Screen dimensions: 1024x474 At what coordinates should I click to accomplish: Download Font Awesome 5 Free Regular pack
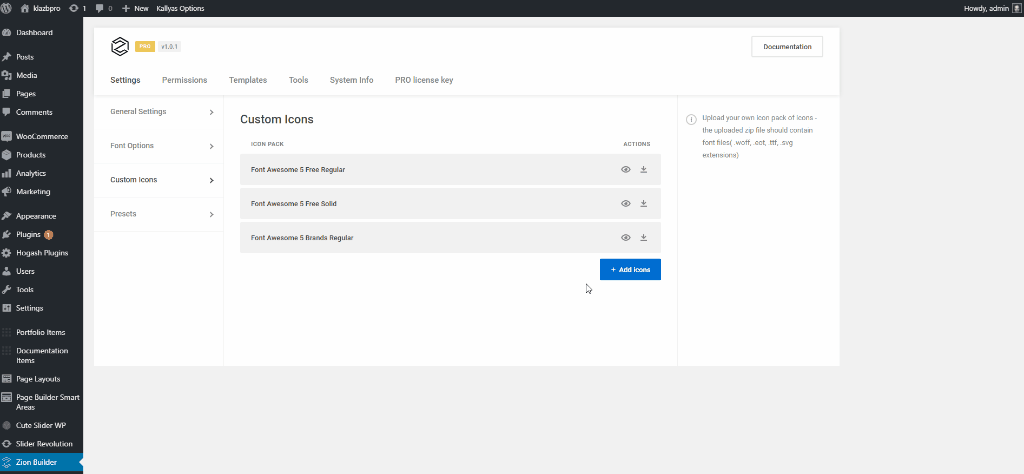(643, 170)
